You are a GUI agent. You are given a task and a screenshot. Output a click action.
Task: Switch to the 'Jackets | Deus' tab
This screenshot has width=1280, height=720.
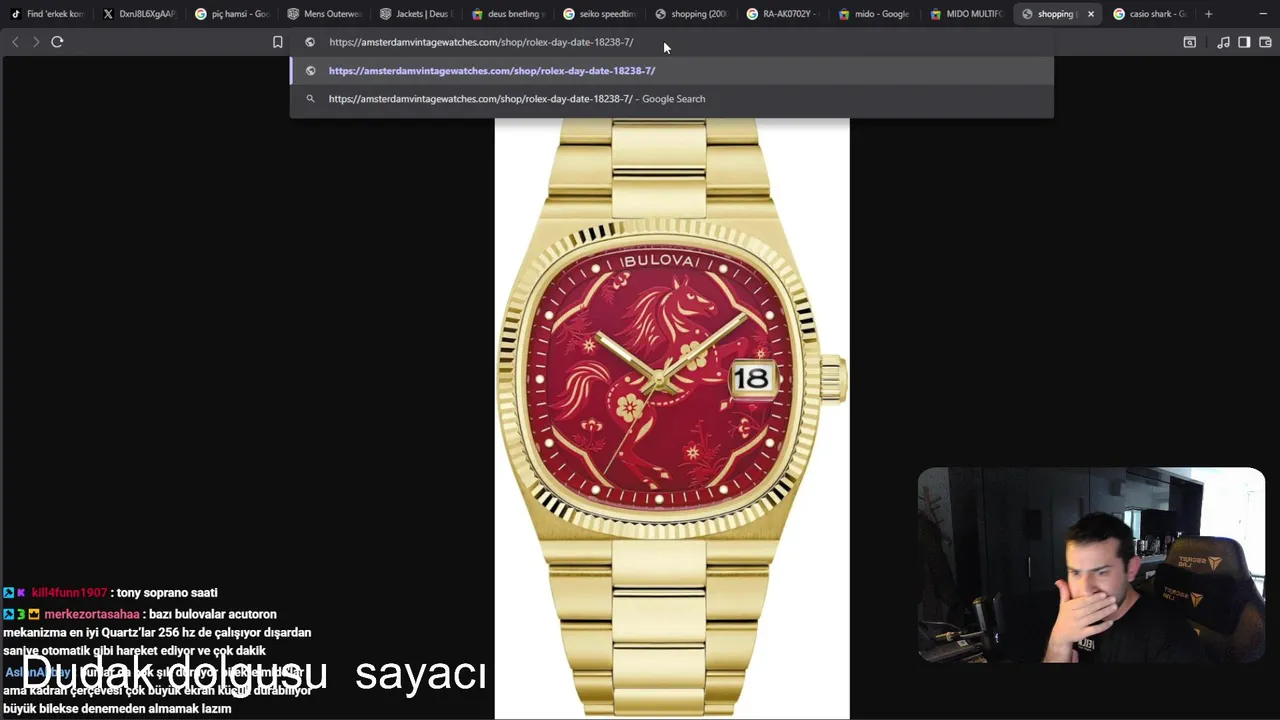tap(415, 14)
